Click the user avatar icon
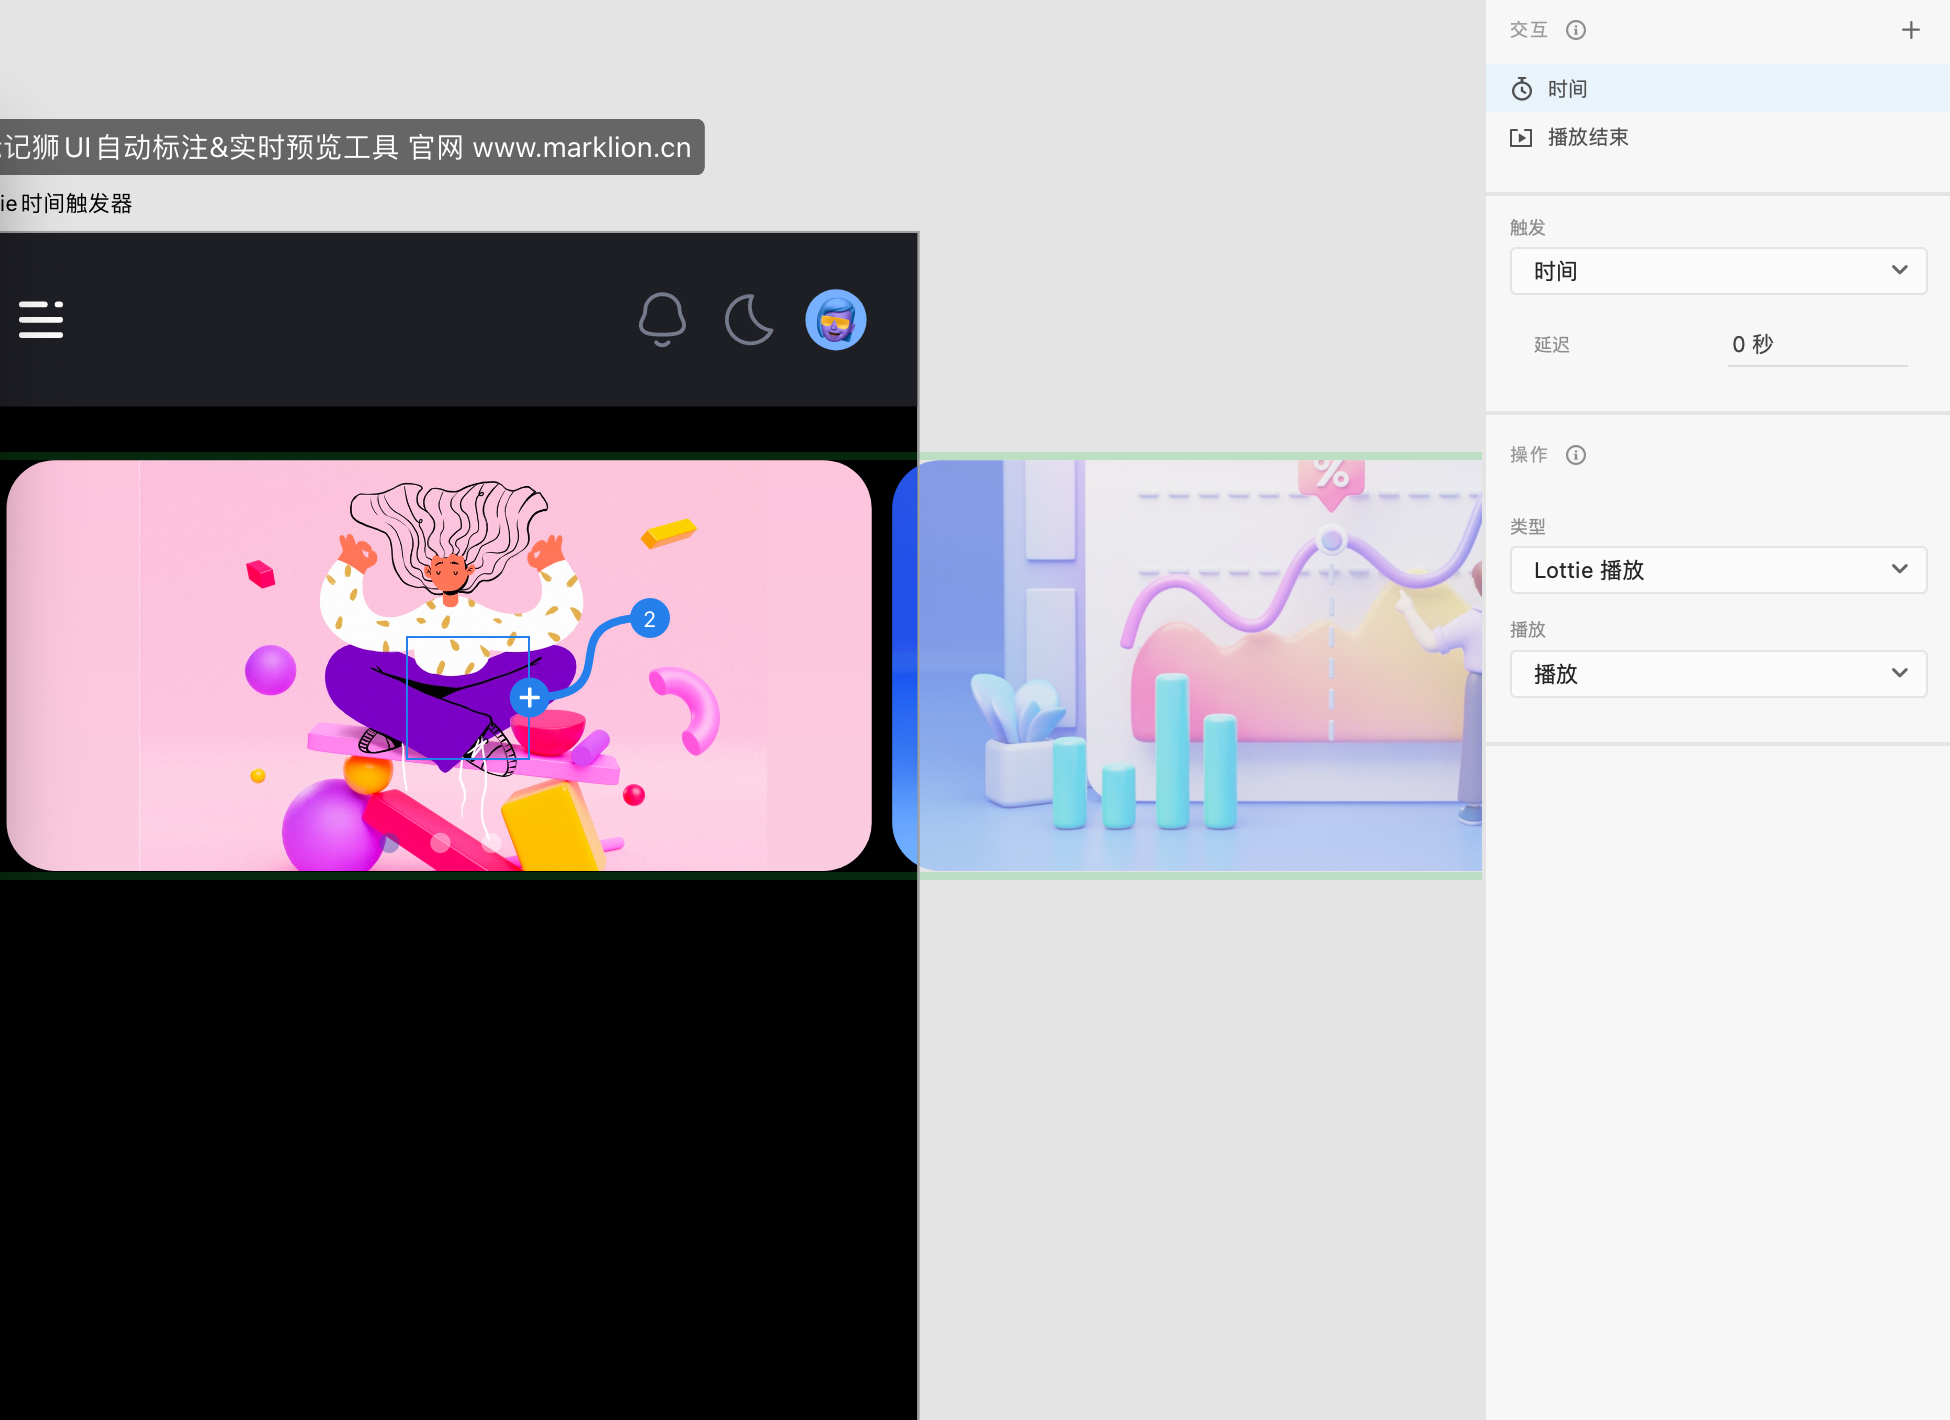Image resolution: width=1950 pixels, height=1420 pixels. coord(836,320)
